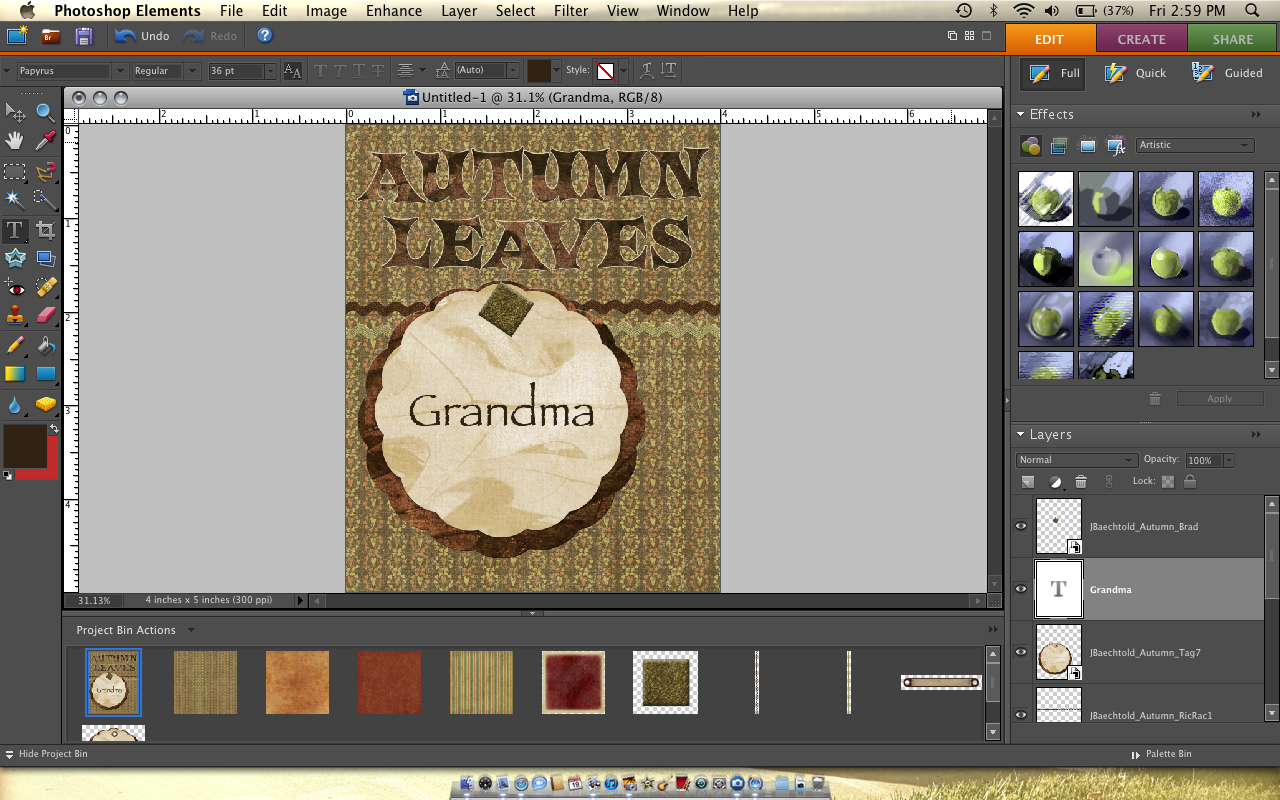Screen dimensions: 1280x800
Task: Select the Red Eye Removal tool
Action: pos(14,288)
